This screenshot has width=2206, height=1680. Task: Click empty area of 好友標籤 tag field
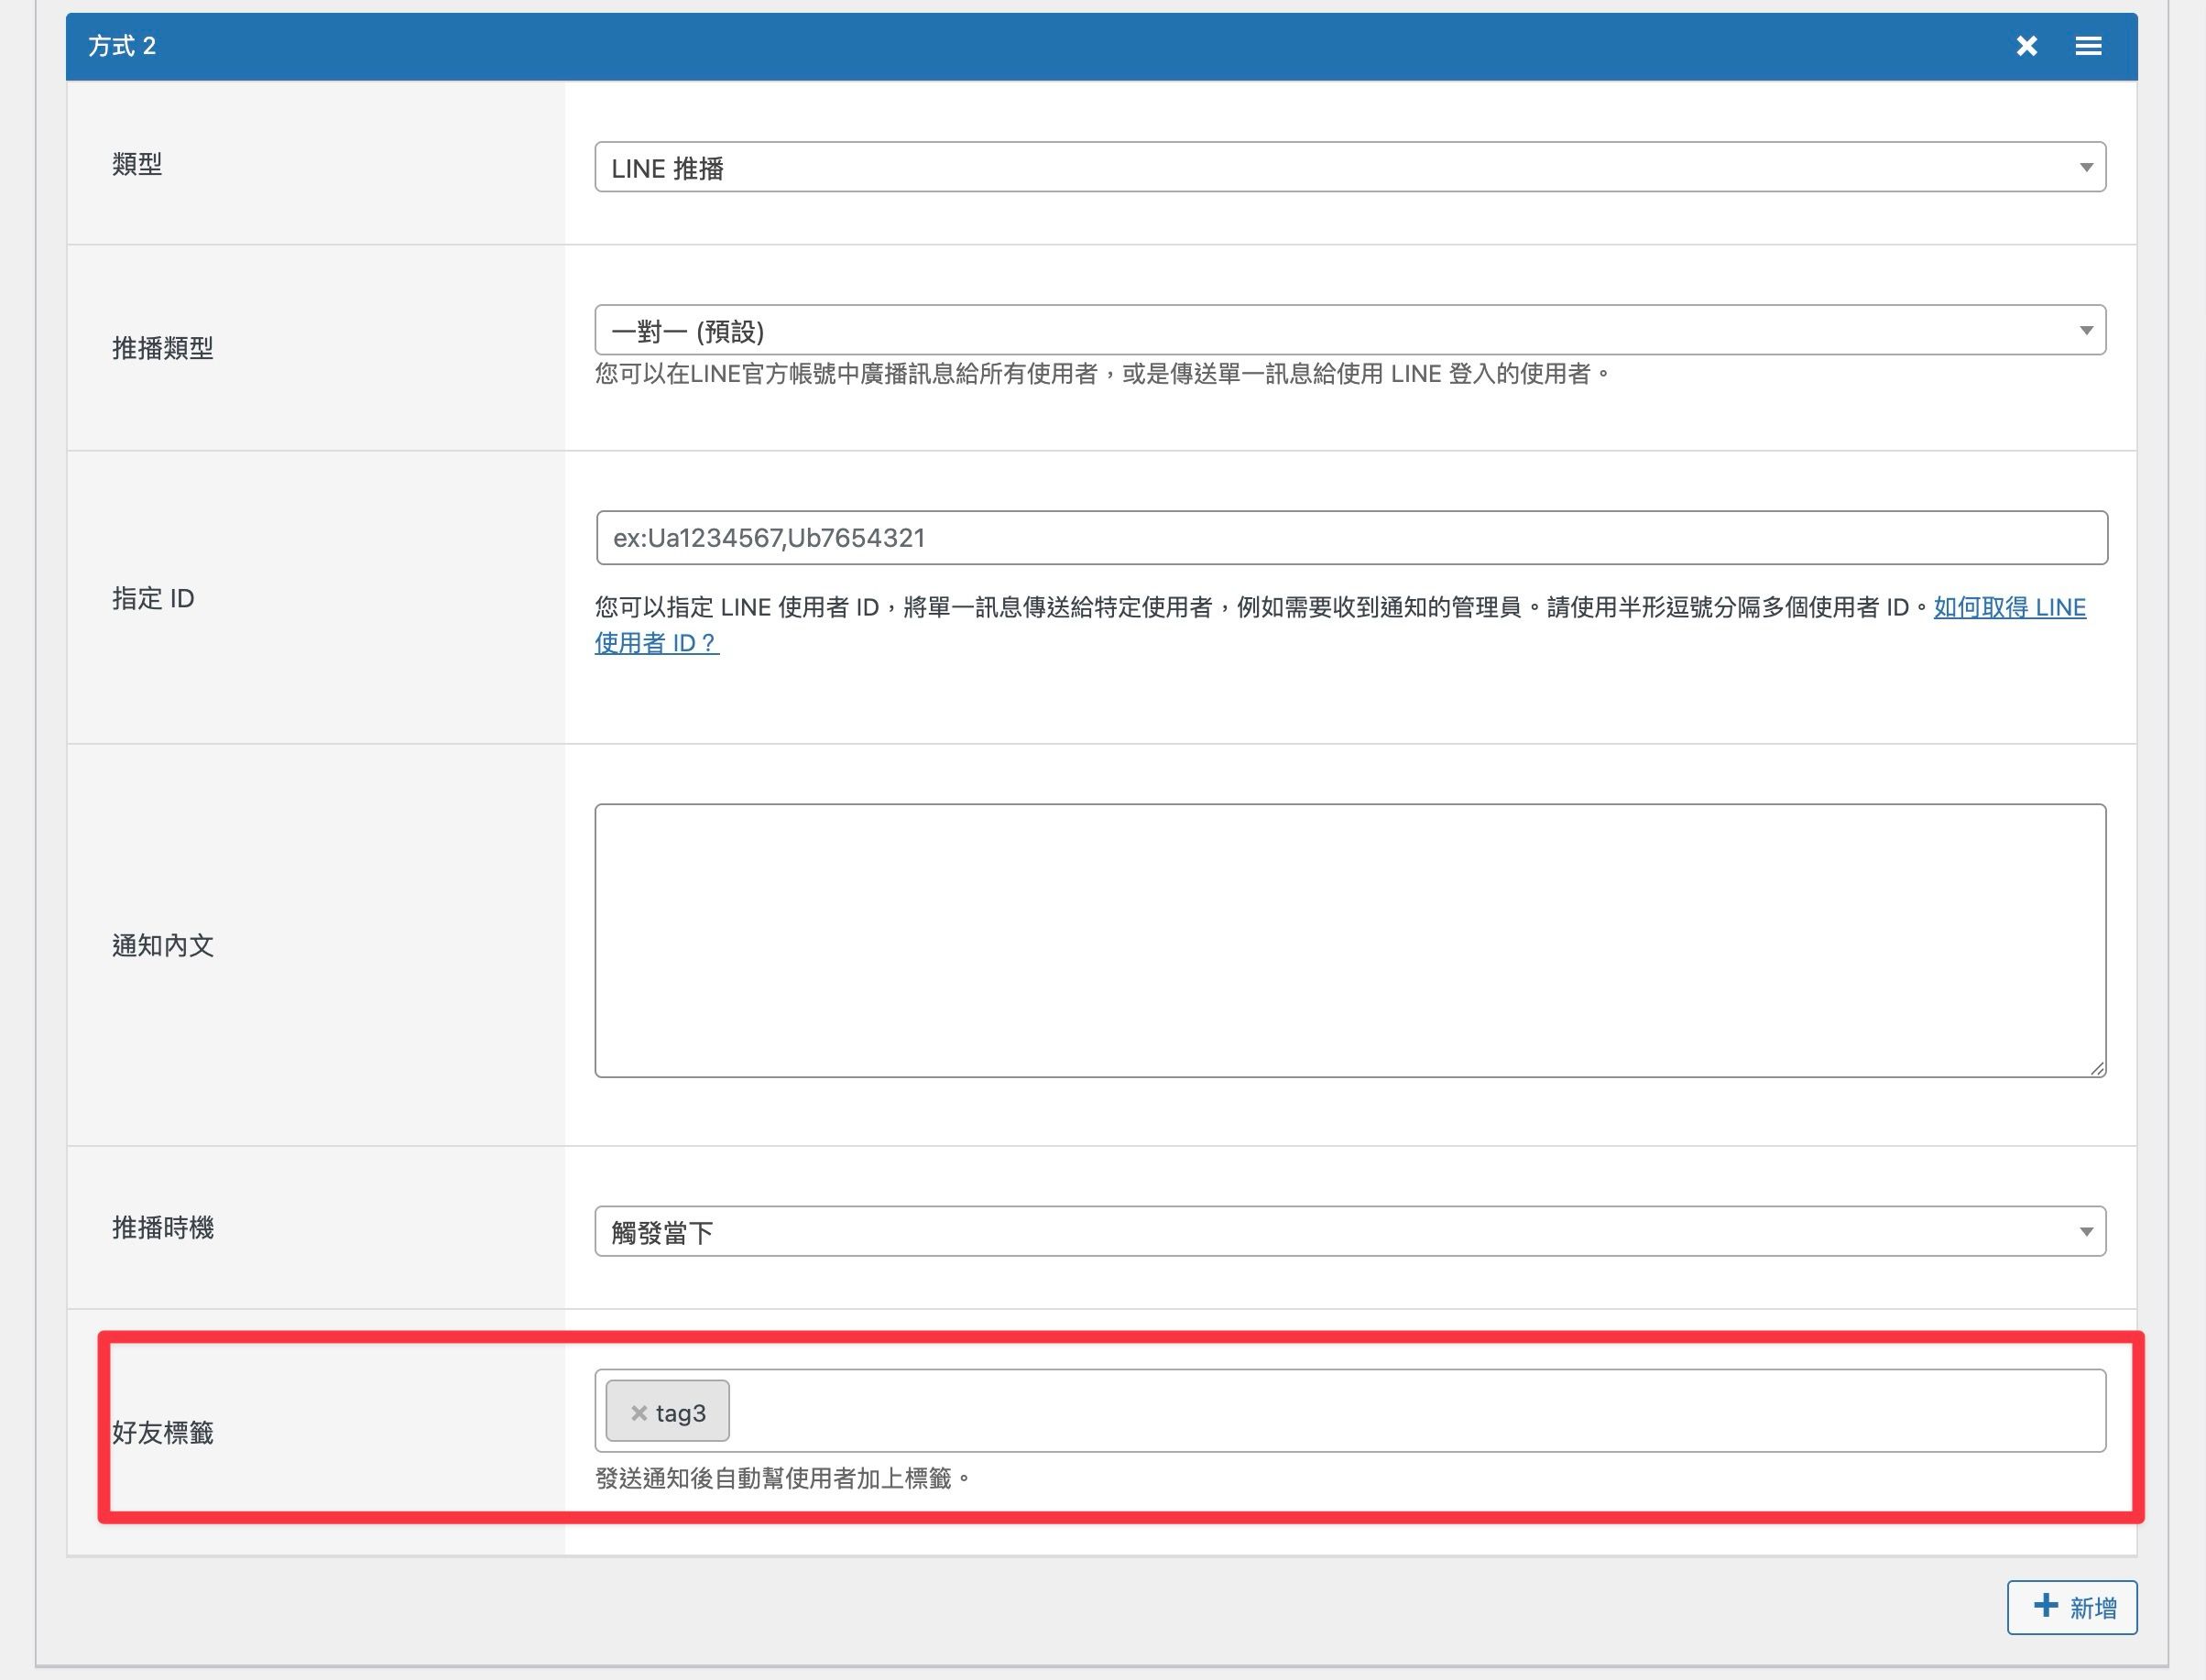pos(1400,1411)
